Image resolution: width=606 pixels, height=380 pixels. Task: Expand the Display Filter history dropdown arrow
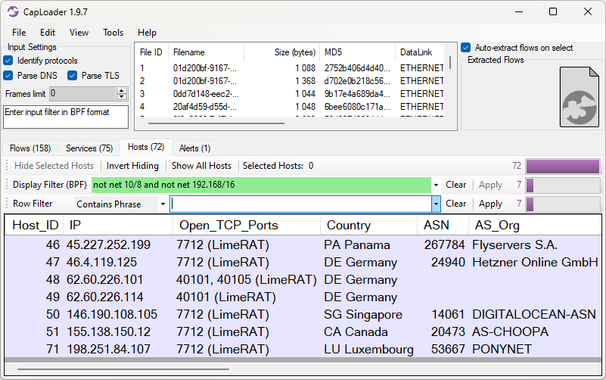436,185
